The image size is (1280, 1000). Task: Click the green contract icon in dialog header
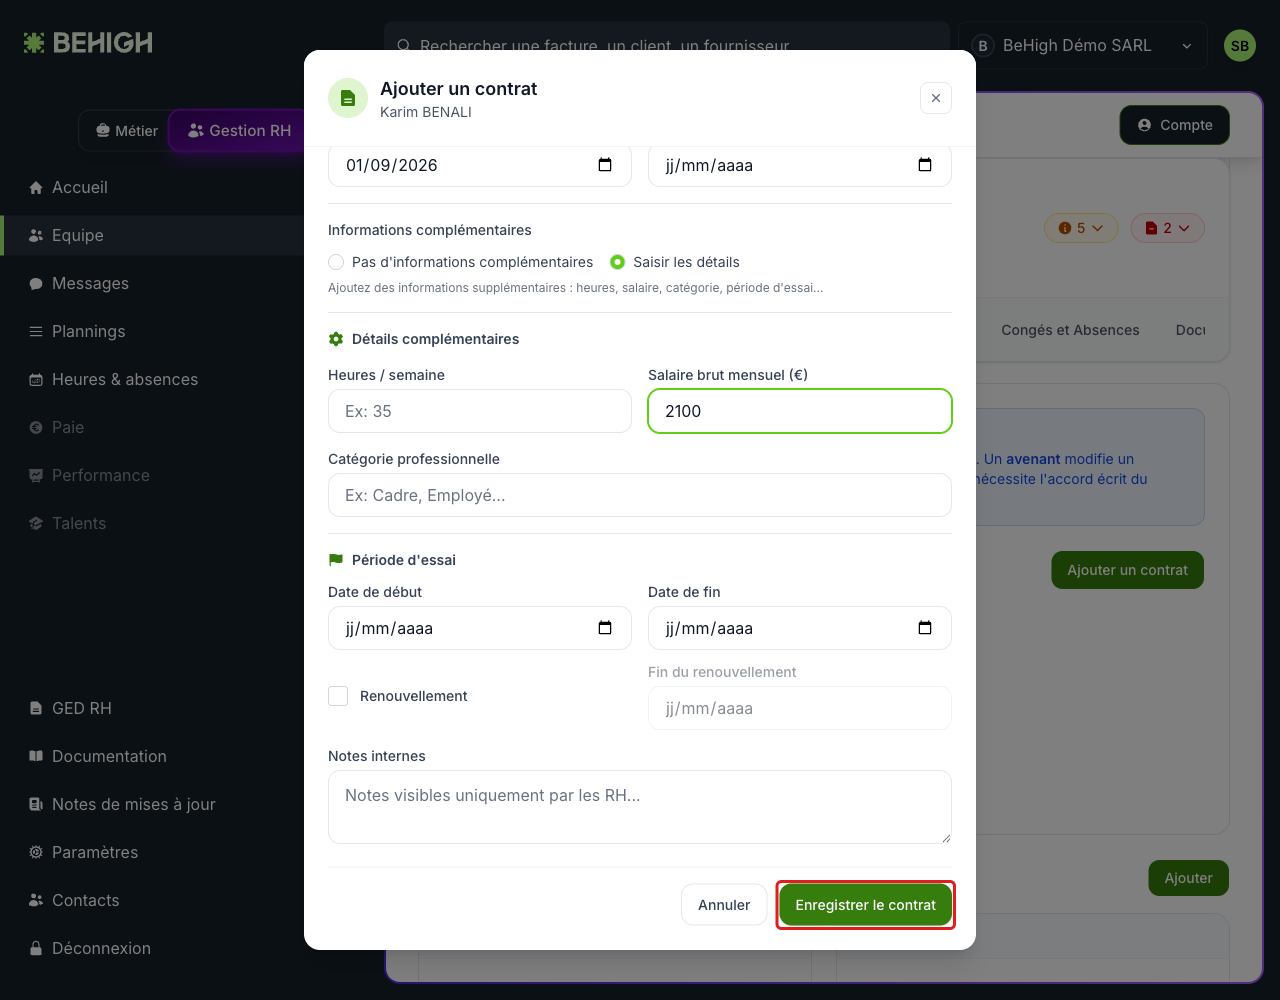(348, 98)
